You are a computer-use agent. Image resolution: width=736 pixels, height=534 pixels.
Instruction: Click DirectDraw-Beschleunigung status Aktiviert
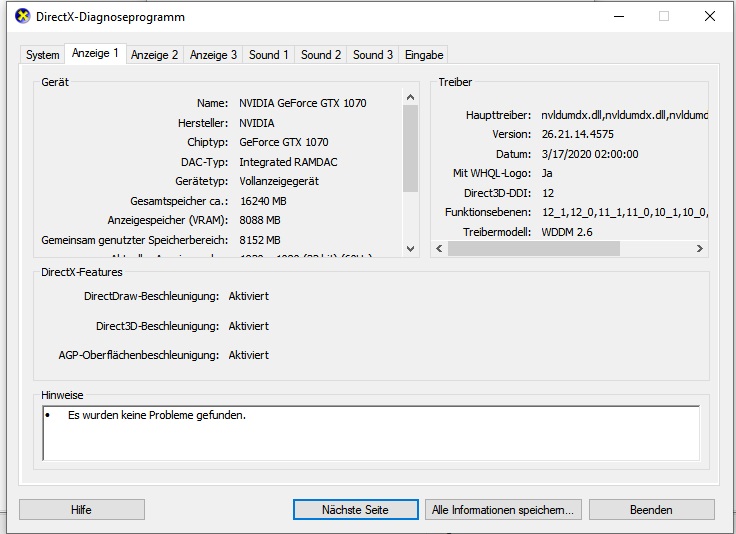pyautogui.click(x=249, y=296)
